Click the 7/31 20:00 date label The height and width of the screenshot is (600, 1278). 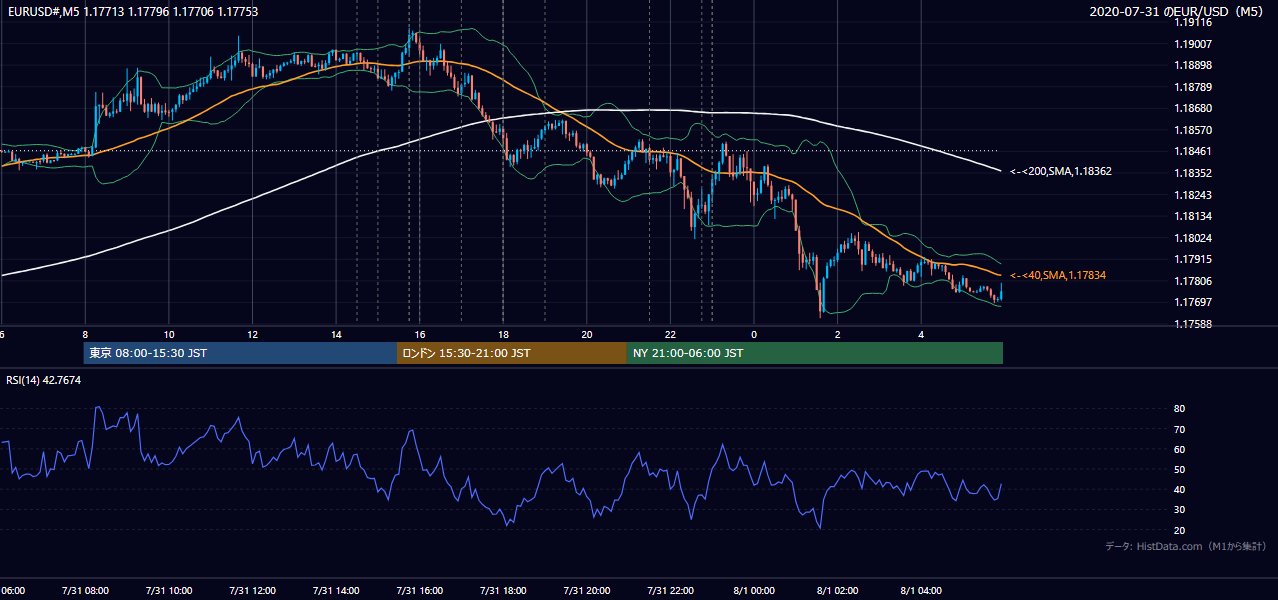587,590
